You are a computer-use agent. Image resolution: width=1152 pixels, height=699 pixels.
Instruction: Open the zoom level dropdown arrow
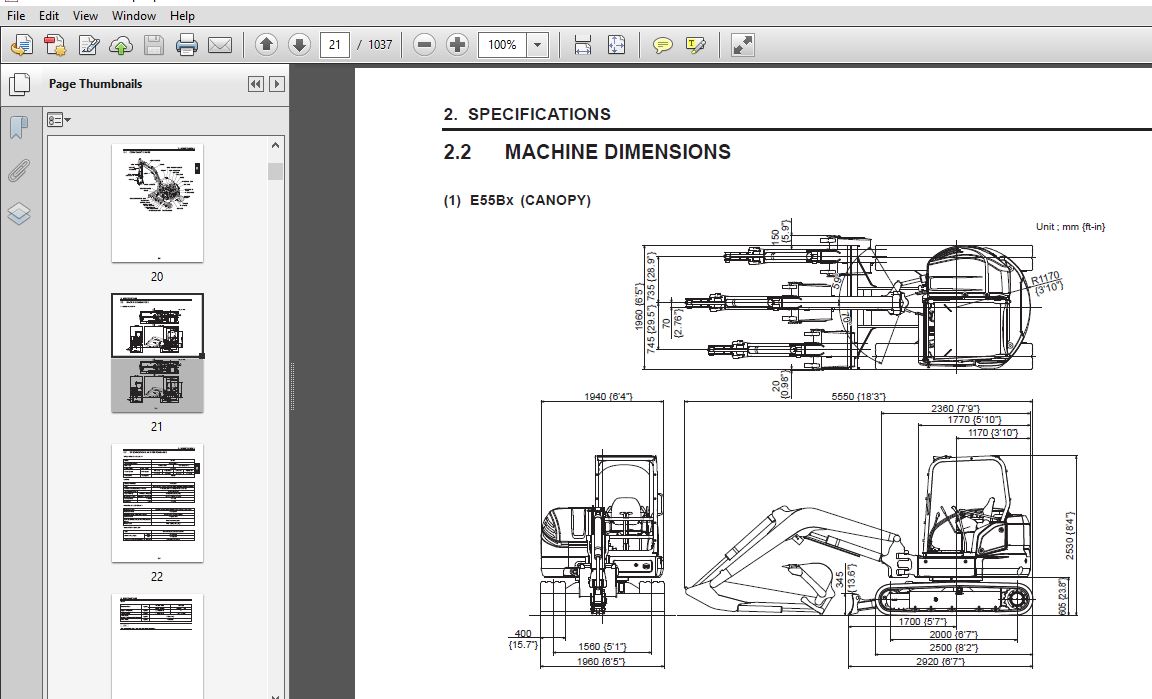538,45
